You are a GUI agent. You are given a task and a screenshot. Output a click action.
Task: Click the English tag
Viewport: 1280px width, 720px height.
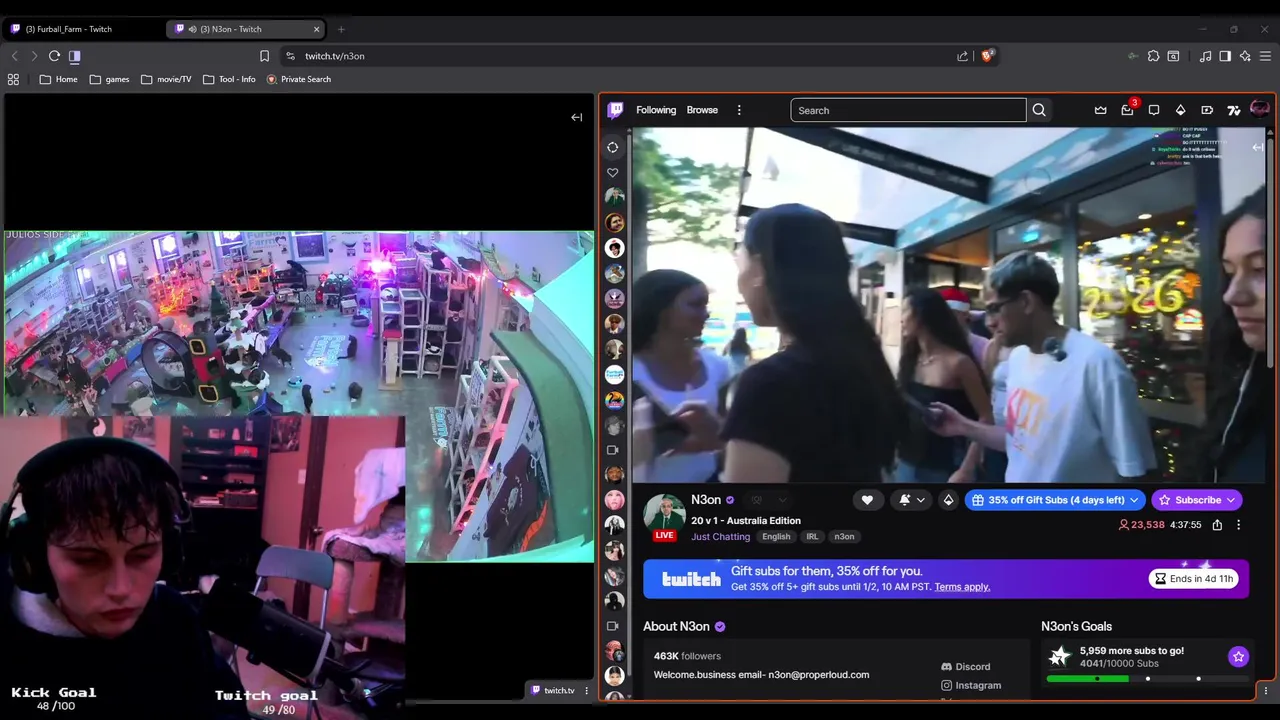click(x=776, y=537)
